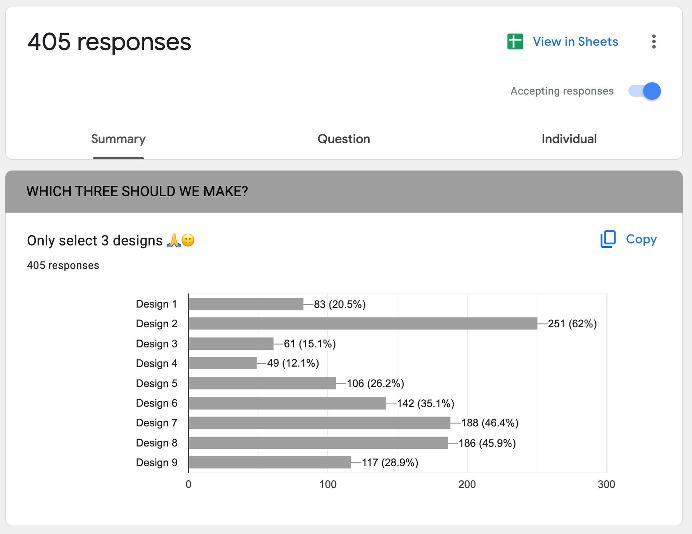This screenshot has height=534, width=692.
Task: Click the 'WHICH THREE SHOULD WE MAKE?' section header
Action: (x=137, y=192)
